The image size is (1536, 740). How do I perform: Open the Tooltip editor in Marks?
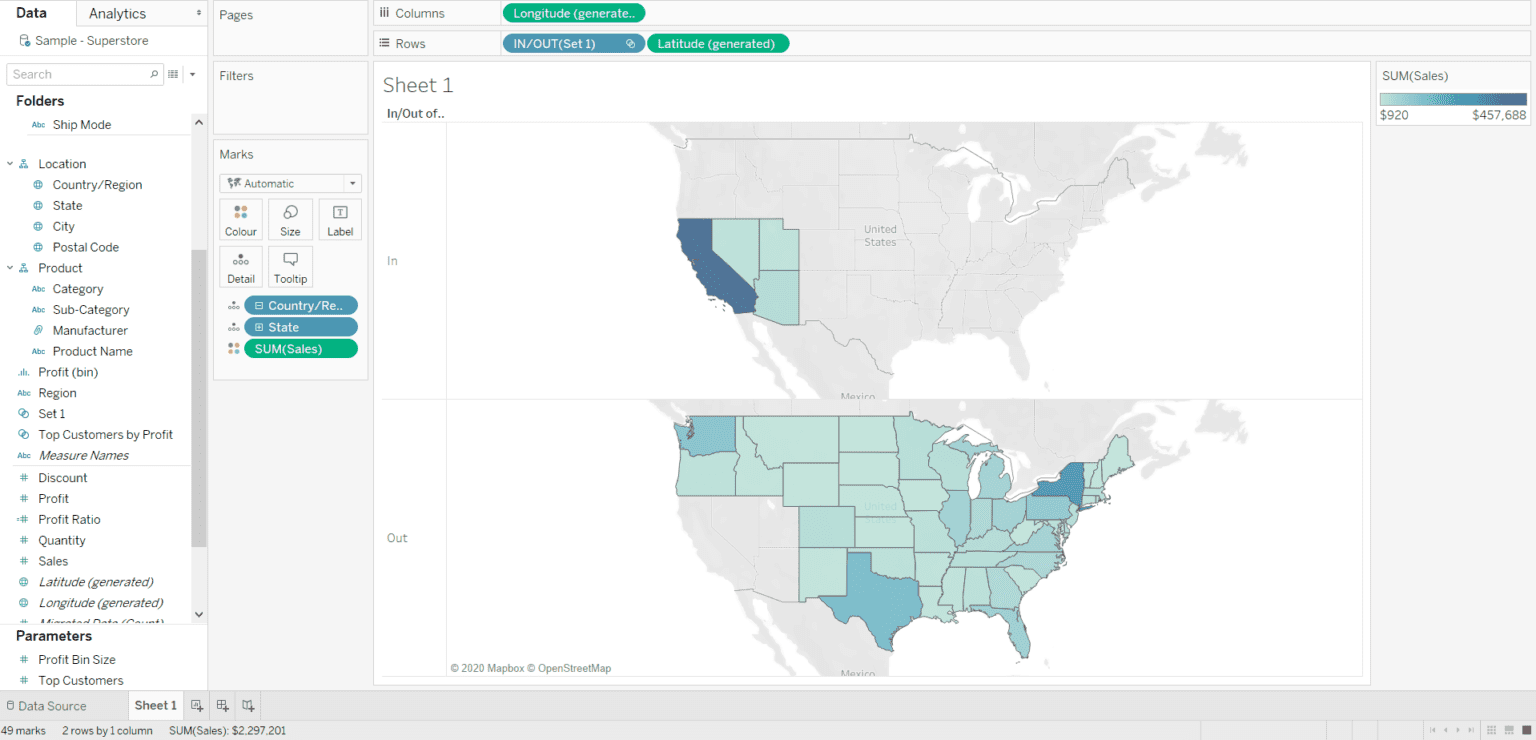(x=290, y=267)
